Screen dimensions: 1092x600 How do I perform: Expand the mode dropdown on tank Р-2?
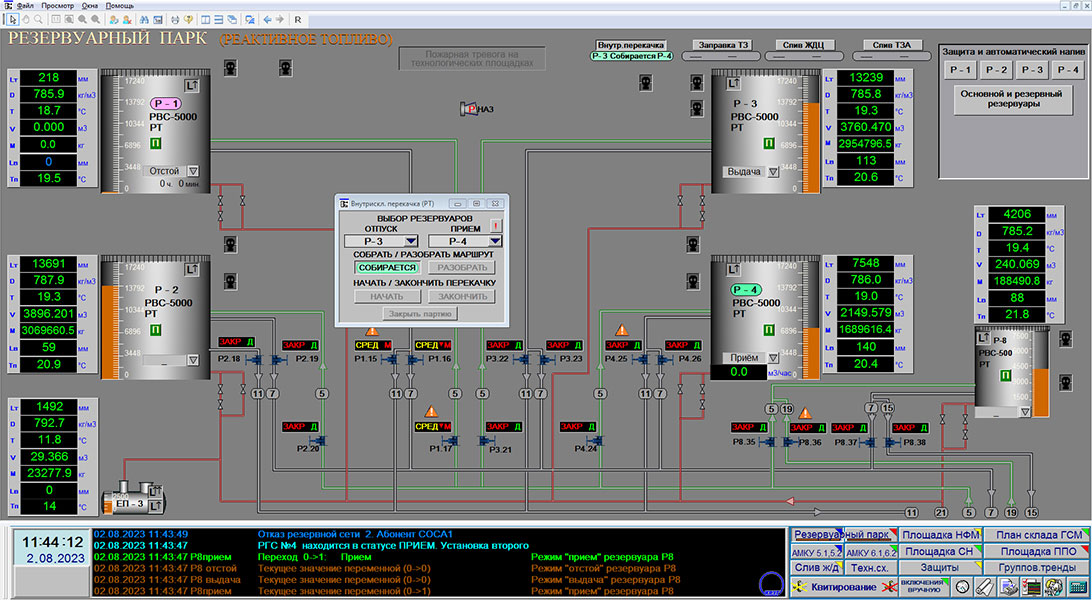pyautogui.click(x=193, y=360)
